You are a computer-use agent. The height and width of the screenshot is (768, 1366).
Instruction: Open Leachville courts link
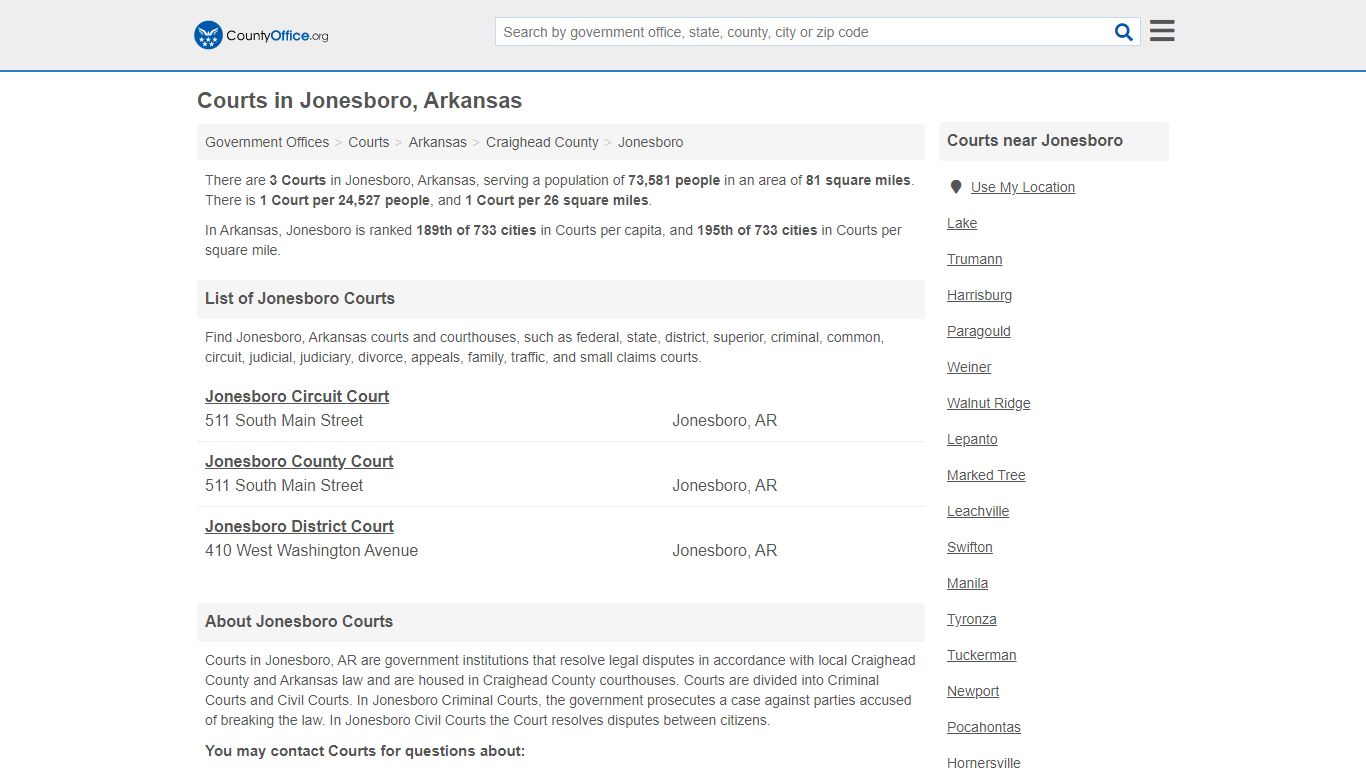click(x=978, y=511)
